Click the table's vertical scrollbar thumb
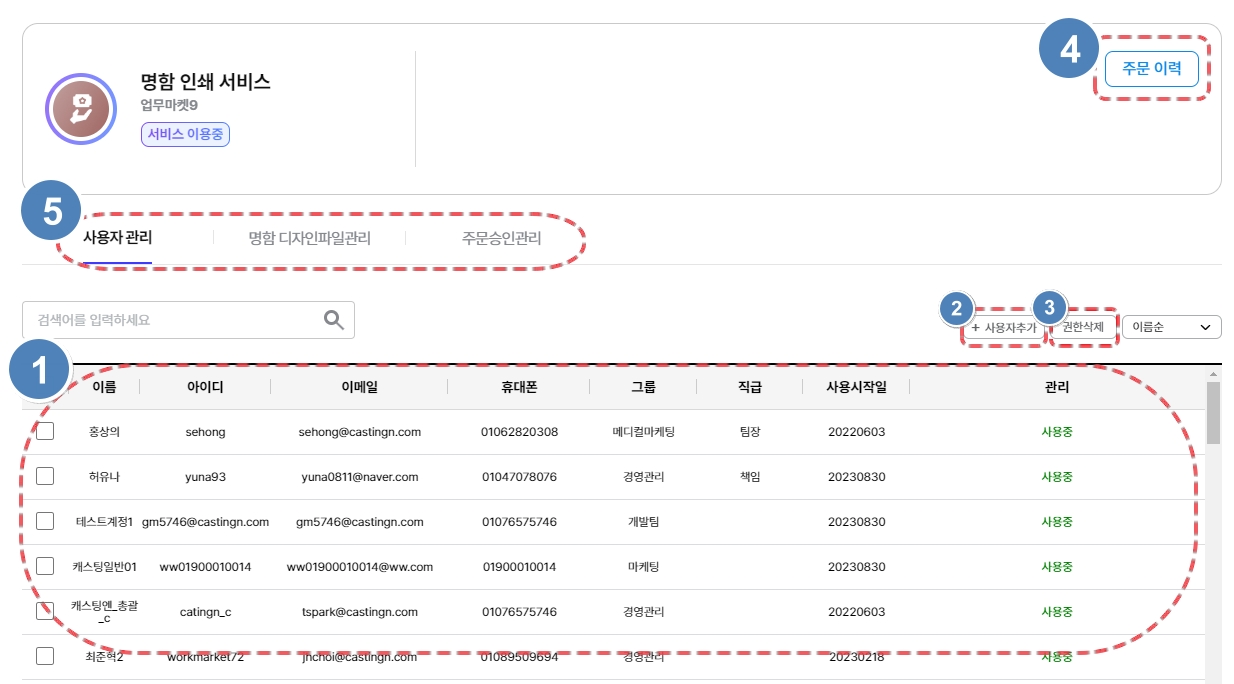Viewport: 1234px width, 684px height. tap(1213, 411)
